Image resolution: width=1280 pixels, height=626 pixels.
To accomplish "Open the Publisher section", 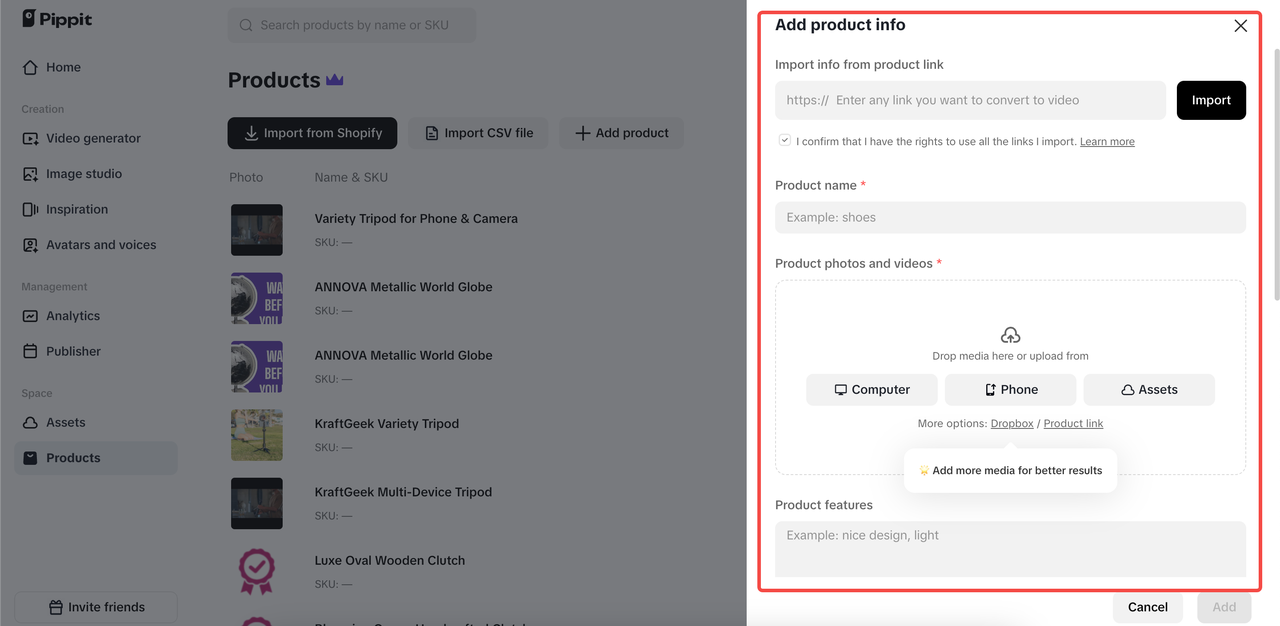I will point(72,351).
